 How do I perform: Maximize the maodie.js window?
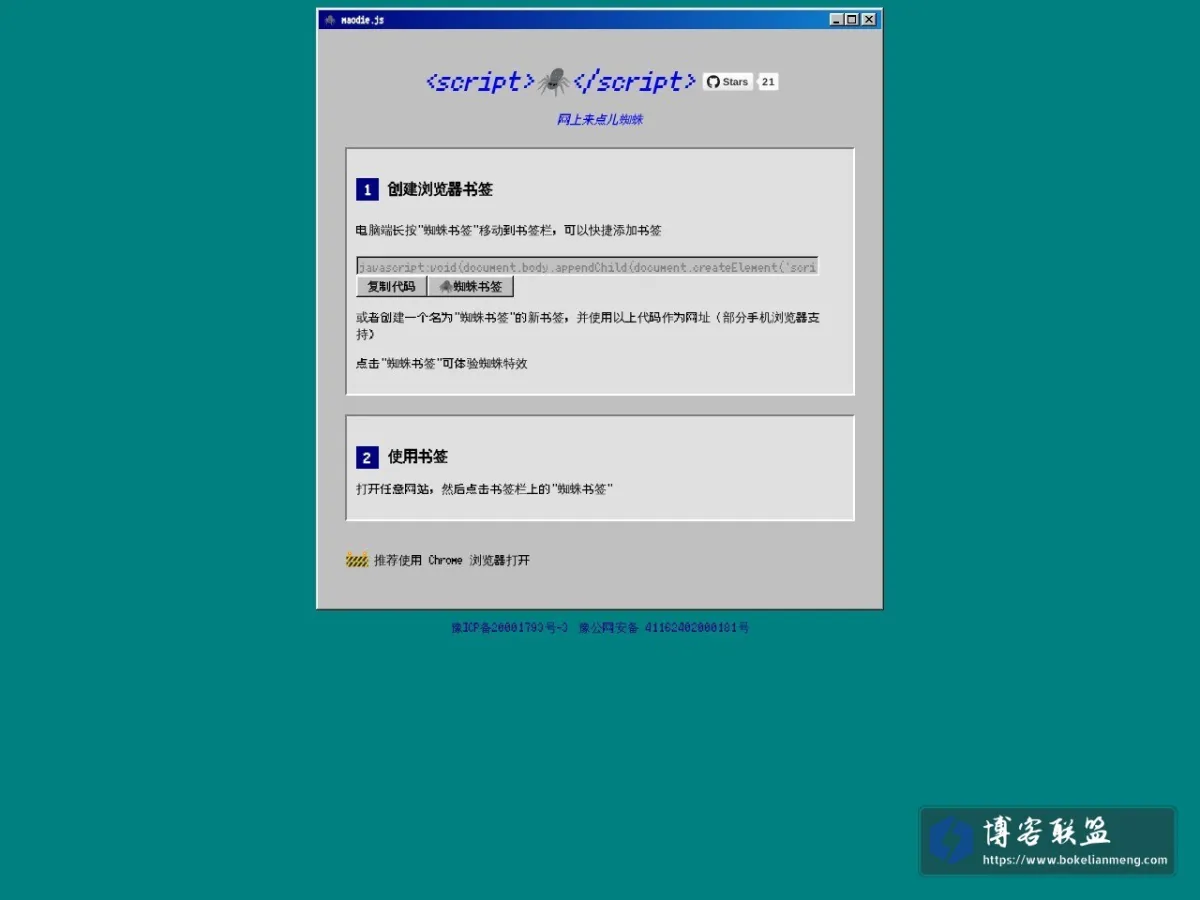[852, 19]
